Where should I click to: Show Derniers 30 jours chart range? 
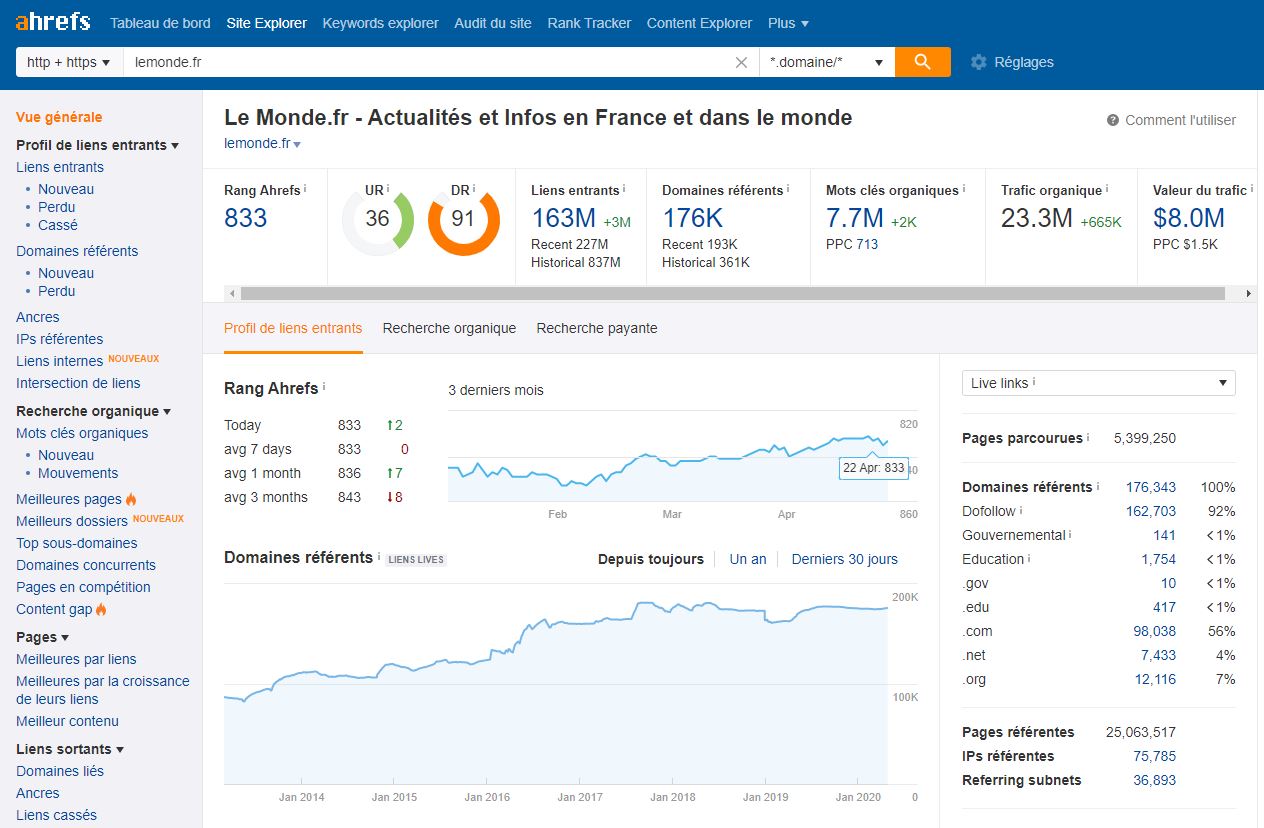coord(845,559)
